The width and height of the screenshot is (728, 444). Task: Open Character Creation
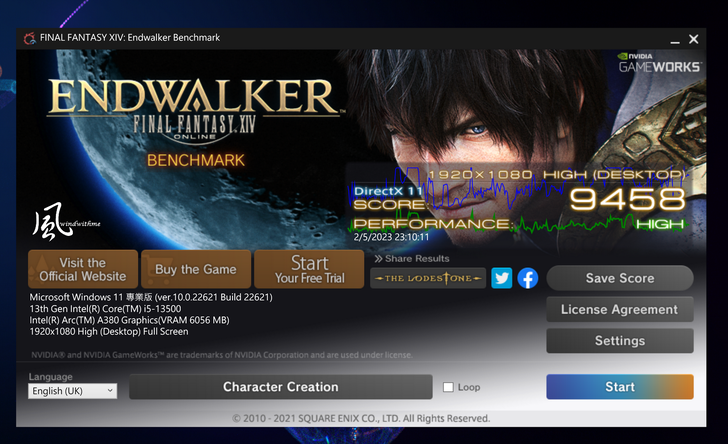[x=281, y=387]
